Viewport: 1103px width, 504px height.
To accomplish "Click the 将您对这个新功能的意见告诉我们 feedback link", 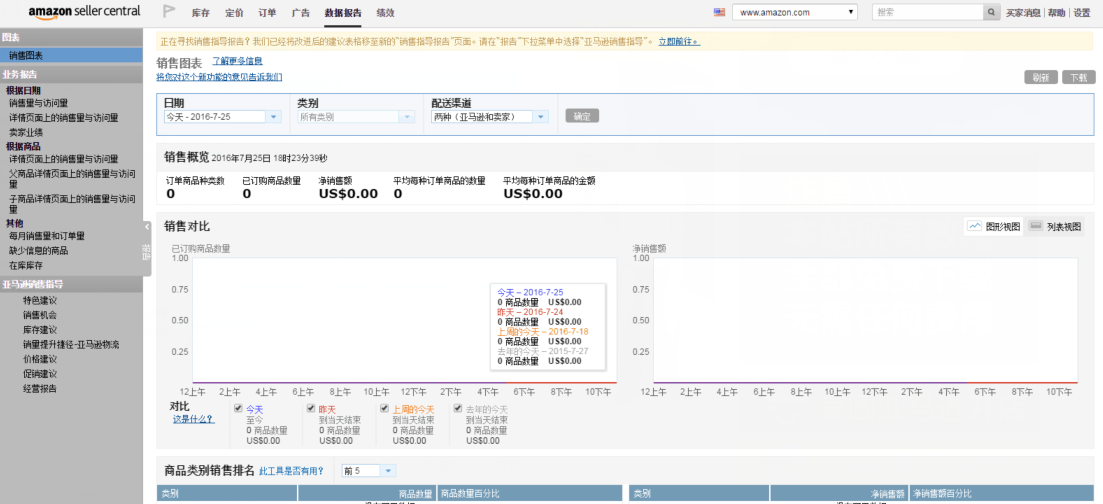I will (x=219, y=77).
